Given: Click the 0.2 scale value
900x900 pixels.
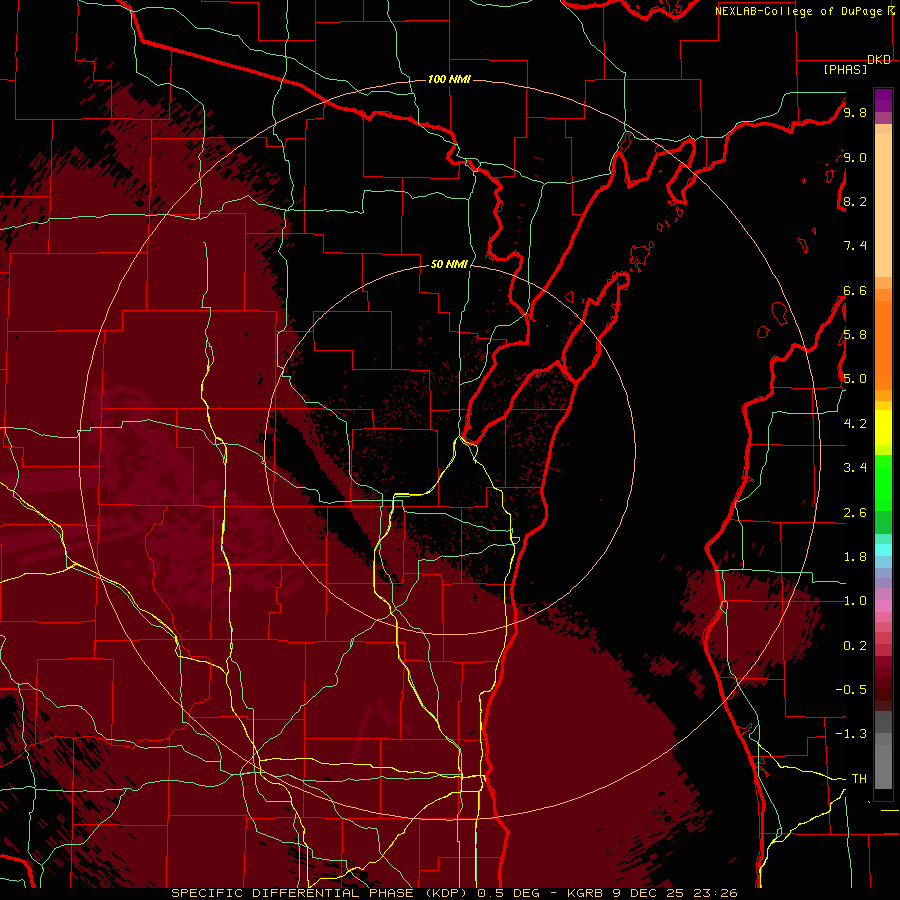Looking at the screenshot, I should coord(855,646).
